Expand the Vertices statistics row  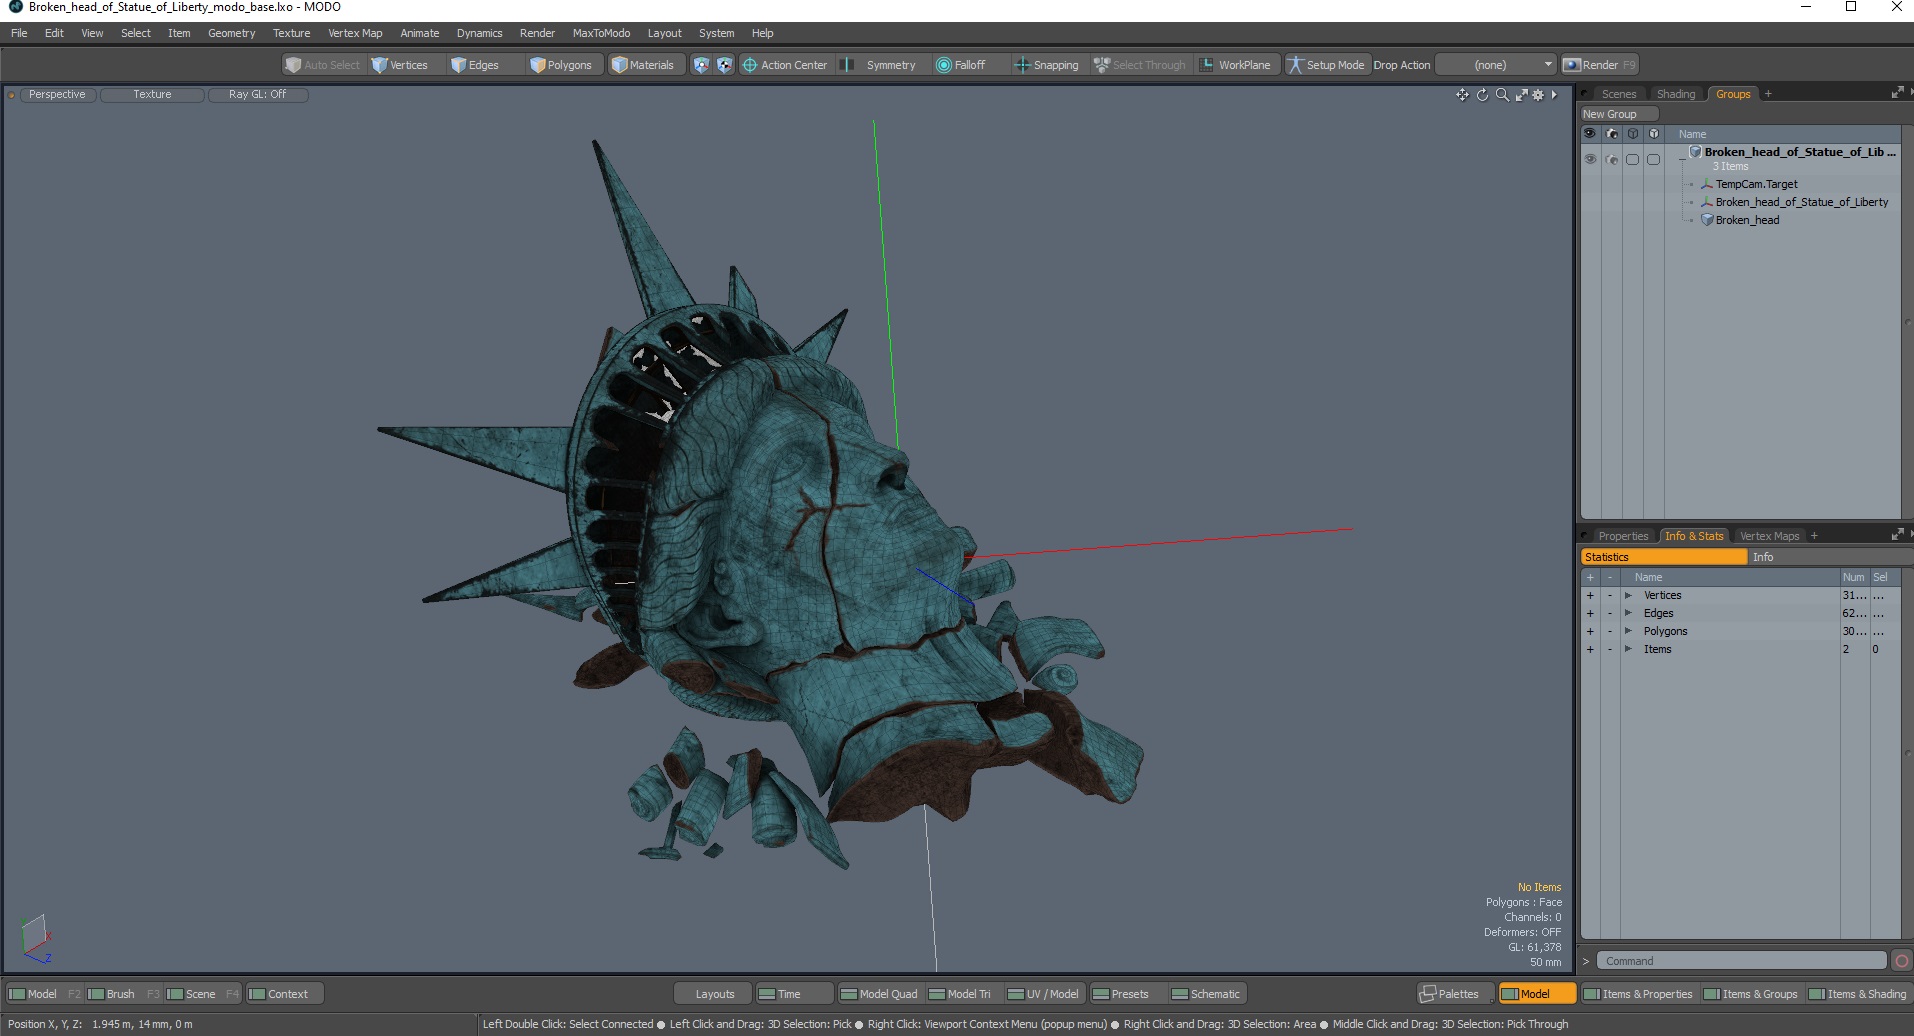pos(1628,595)
